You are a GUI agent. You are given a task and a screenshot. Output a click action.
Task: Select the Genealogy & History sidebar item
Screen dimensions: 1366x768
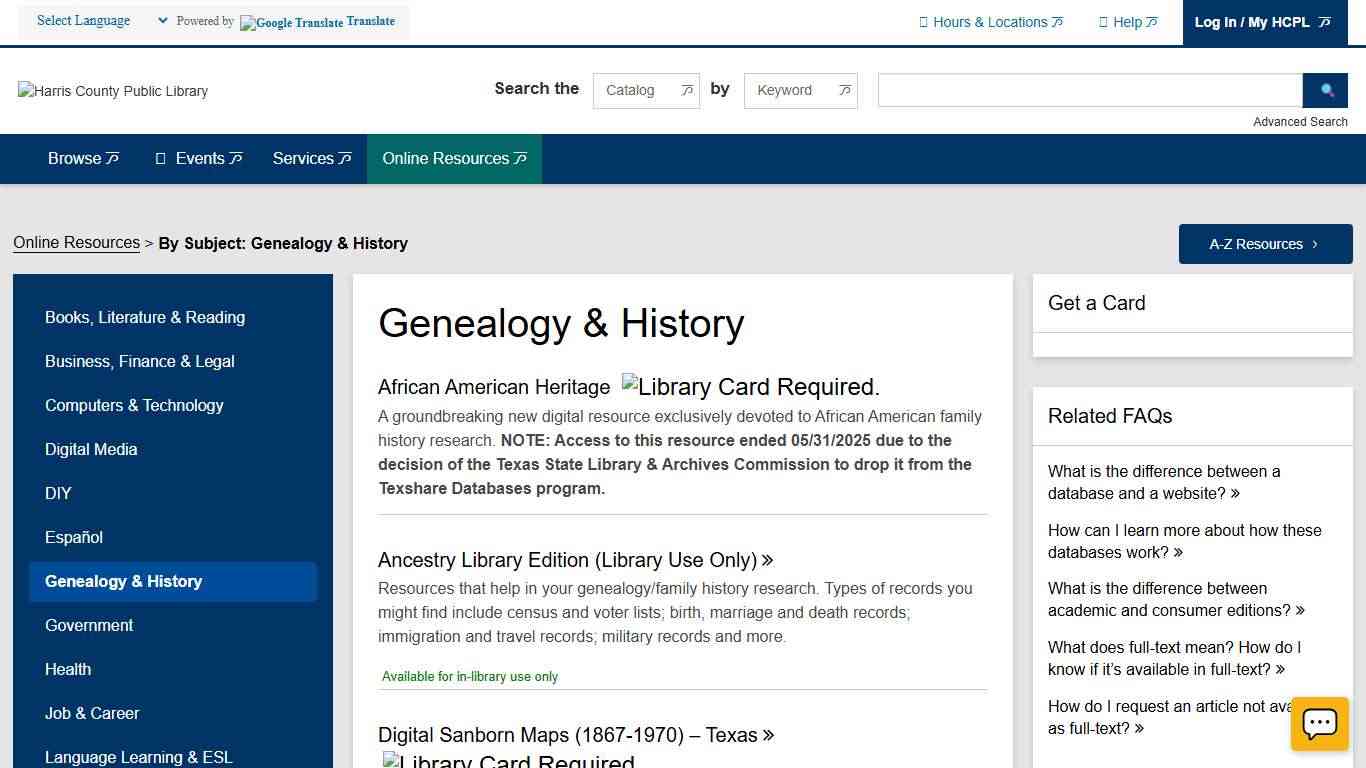point(124,581)
